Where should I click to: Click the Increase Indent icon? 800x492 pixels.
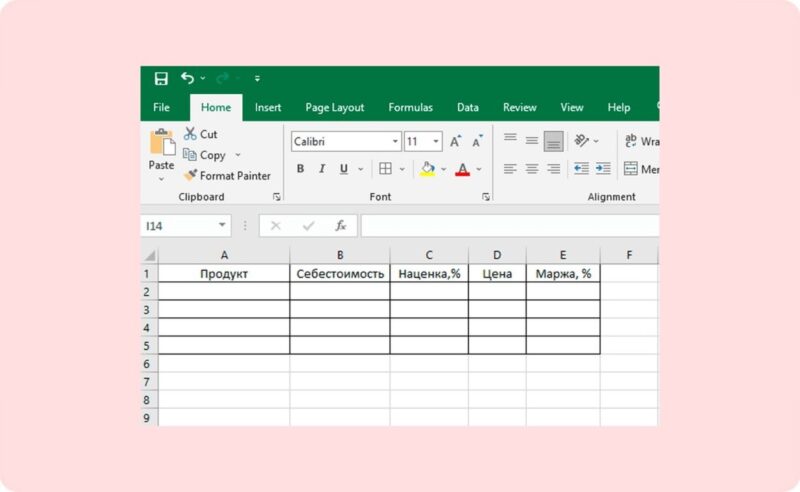(603, 168)
